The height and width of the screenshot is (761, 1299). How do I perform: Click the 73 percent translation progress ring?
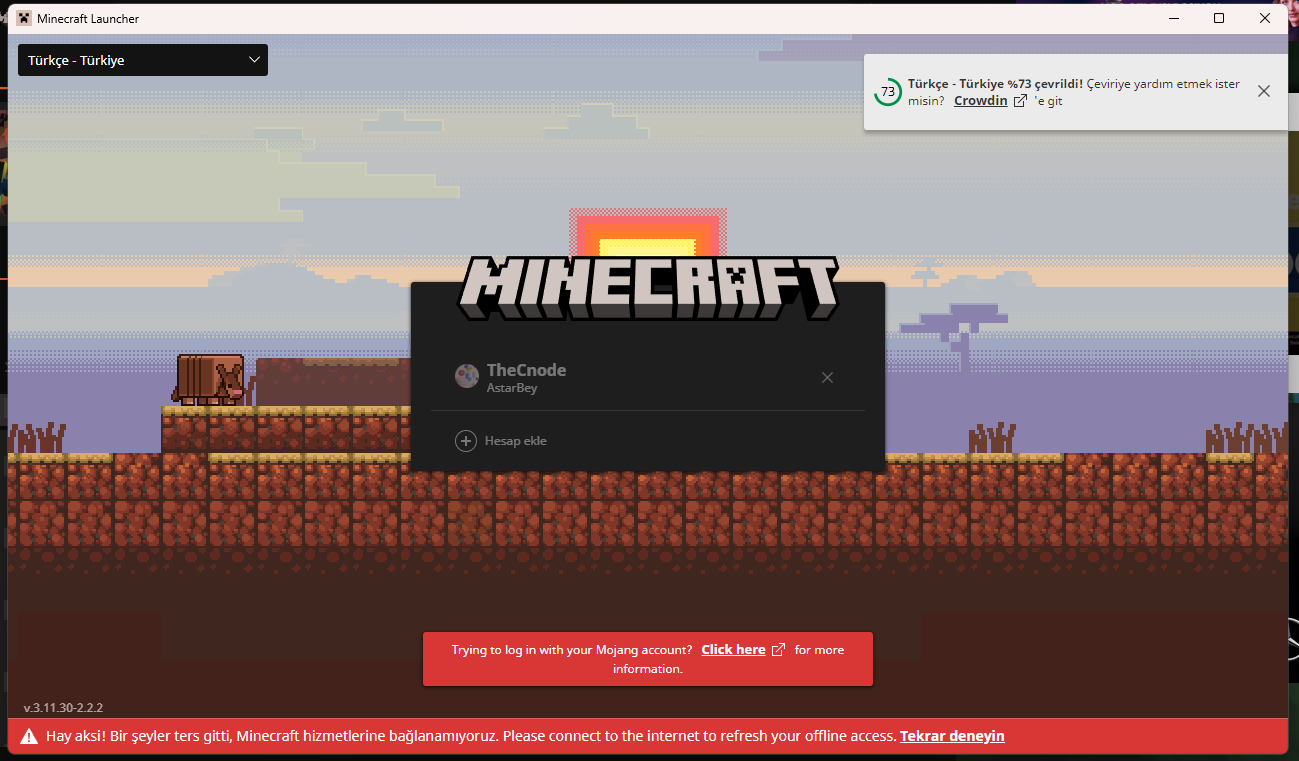887,92
